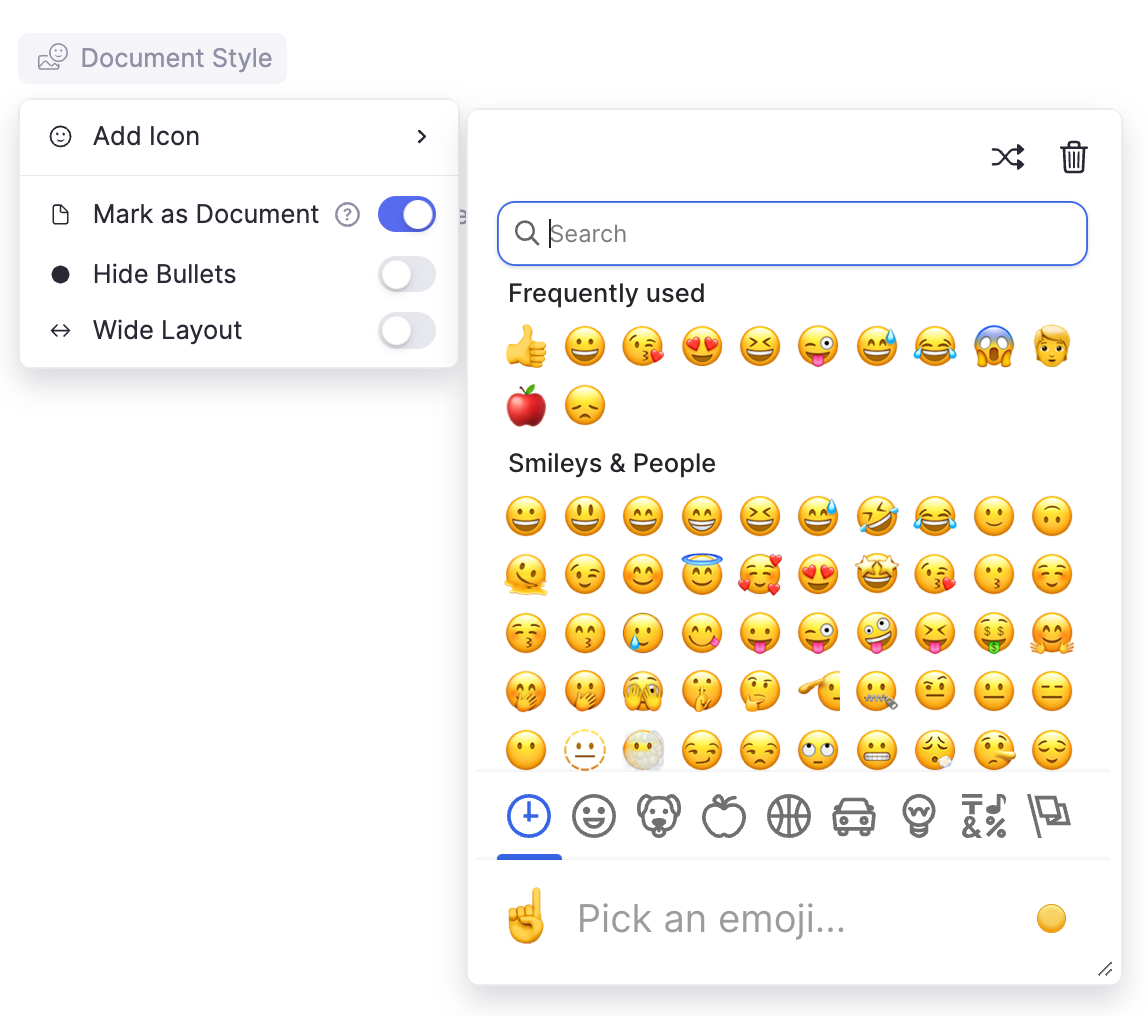Disable the Mark as Document toggle
1148x1016 pixels.
pos(407,214)
